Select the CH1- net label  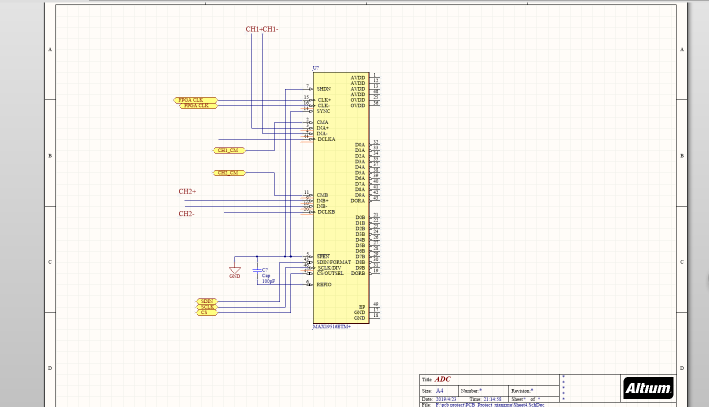coord(270,29)
